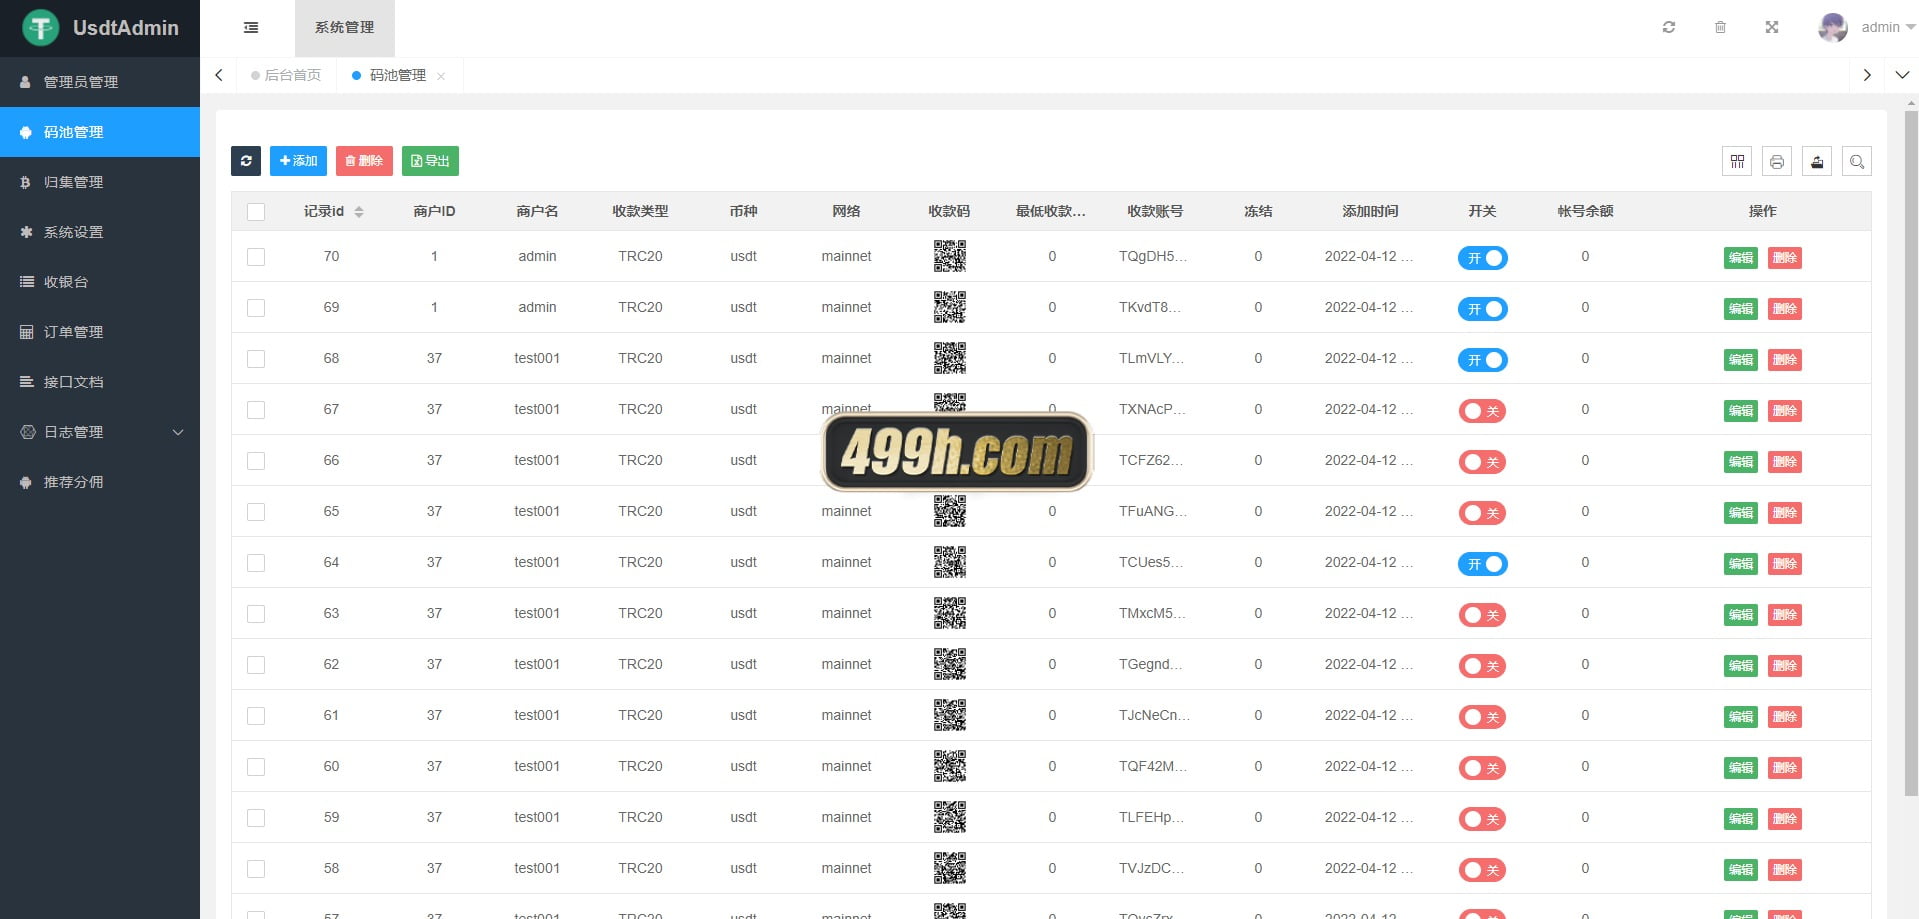Open search with magnifier icon
The image size is (1919, 919).
click(1857, 161)
